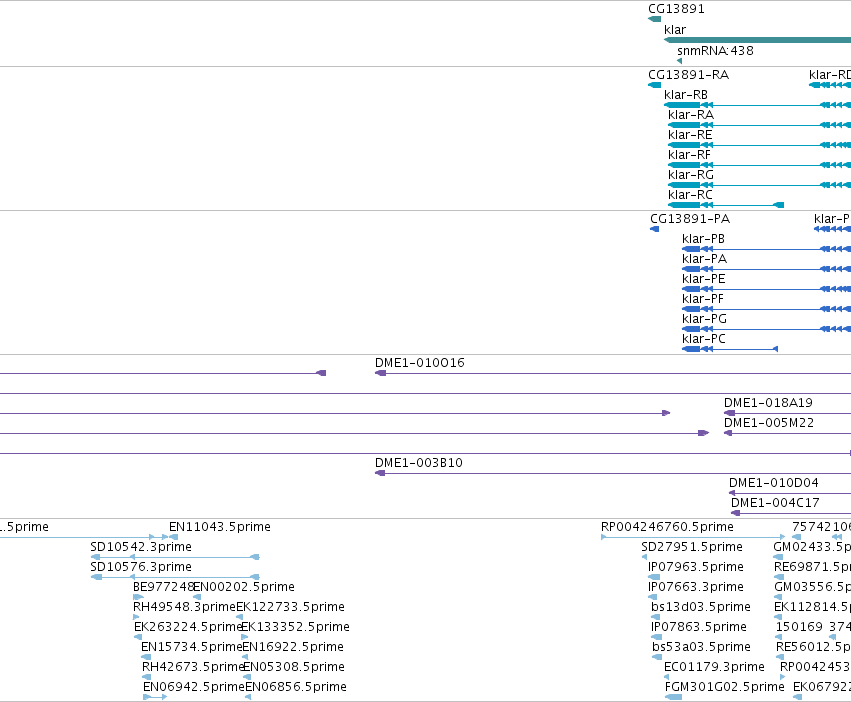Image resolution: width=851 pixels, height=702 pixels.
Task: Click the SD10542.3prime EST label
Action: click(x=141, y=547)
